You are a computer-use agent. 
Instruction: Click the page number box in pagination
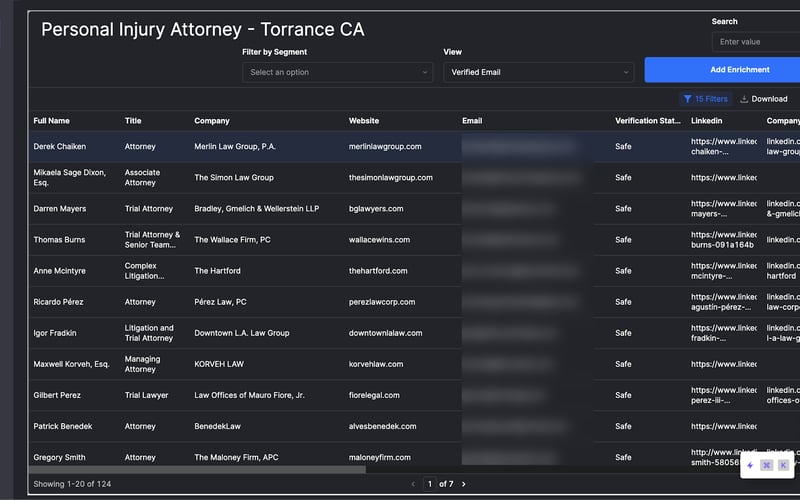(431, 484)
